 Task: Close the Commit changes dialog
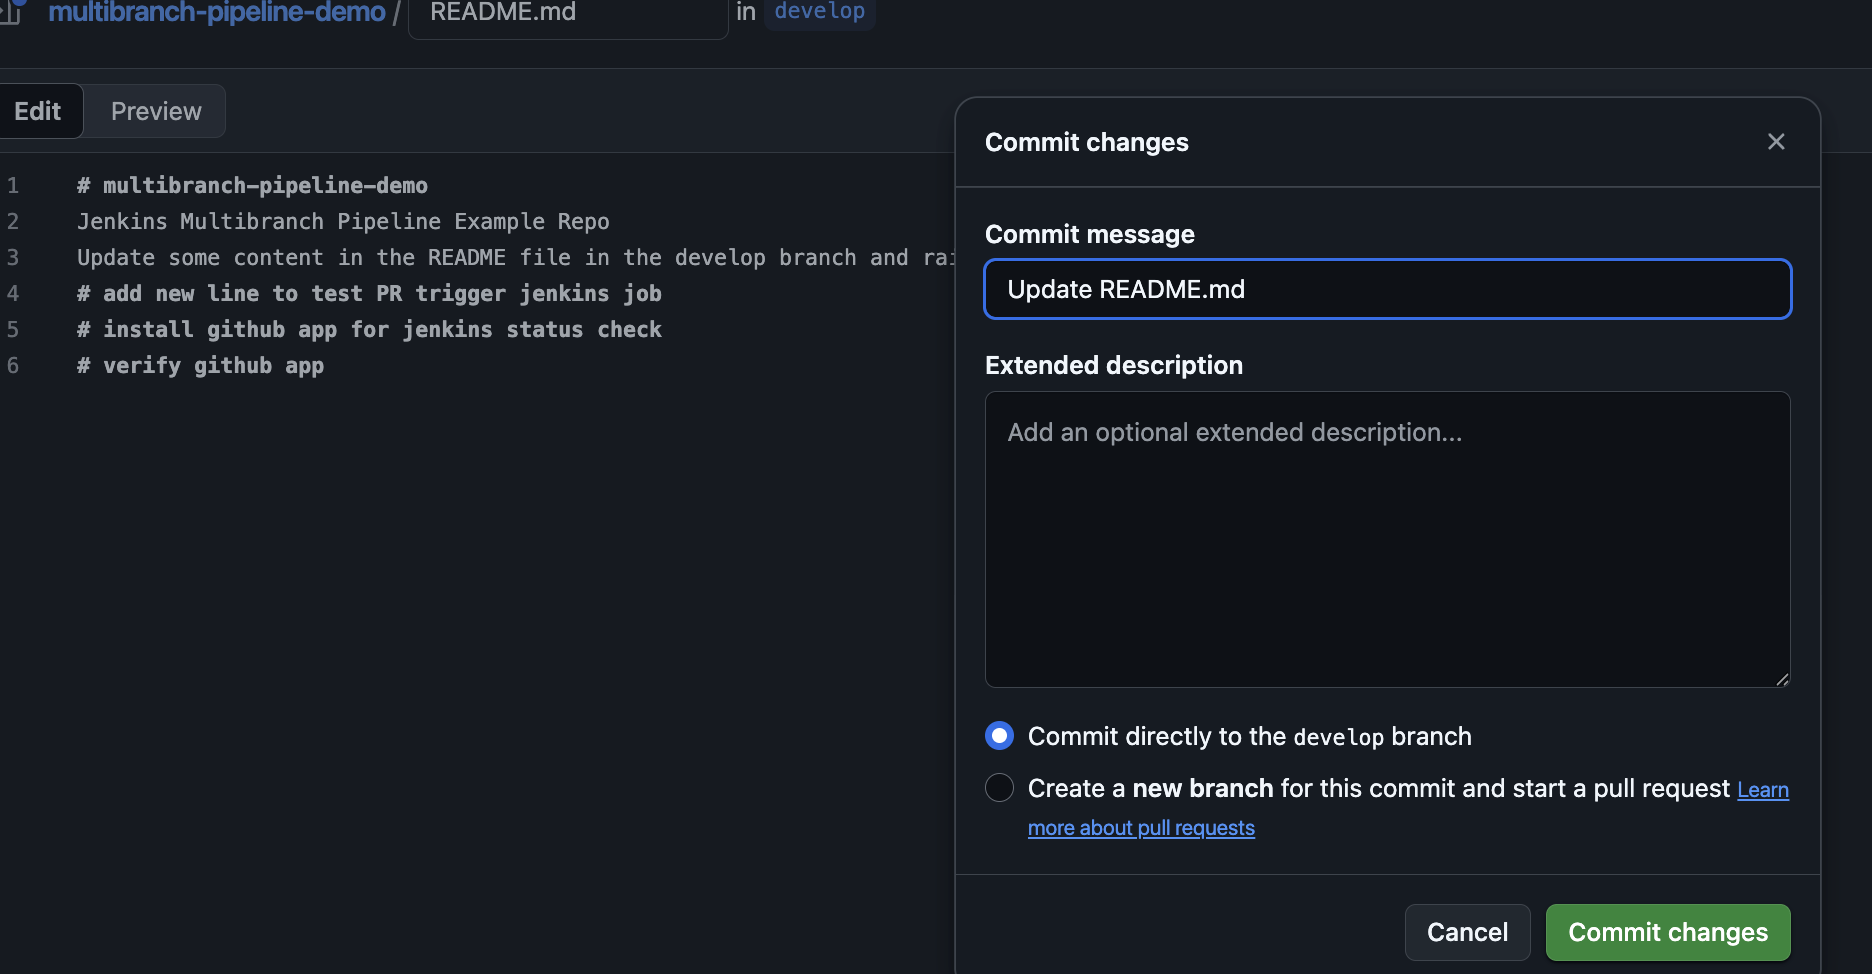coord(1776,142)
